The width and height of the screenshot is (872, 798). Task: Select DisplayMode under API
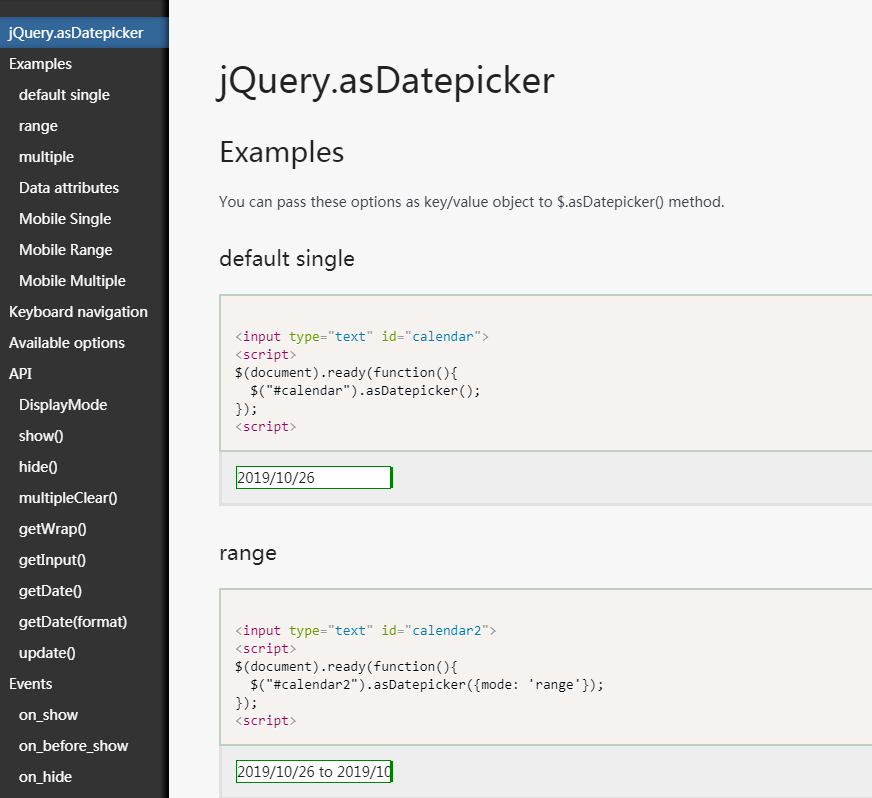[63, 405]
